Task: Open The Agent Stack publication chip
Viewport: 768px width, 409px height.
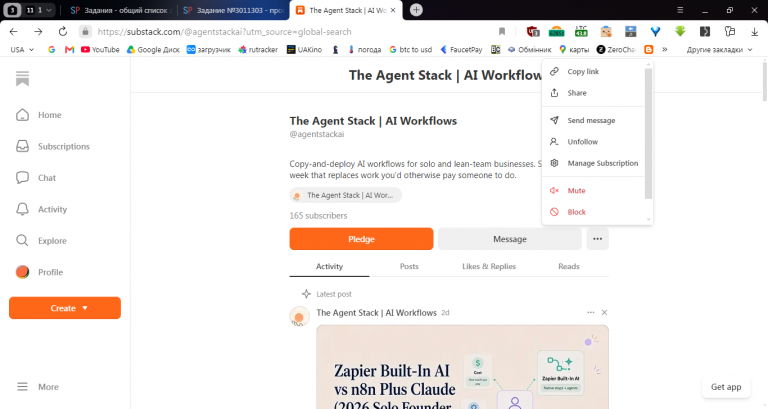Action: point(345,195)
